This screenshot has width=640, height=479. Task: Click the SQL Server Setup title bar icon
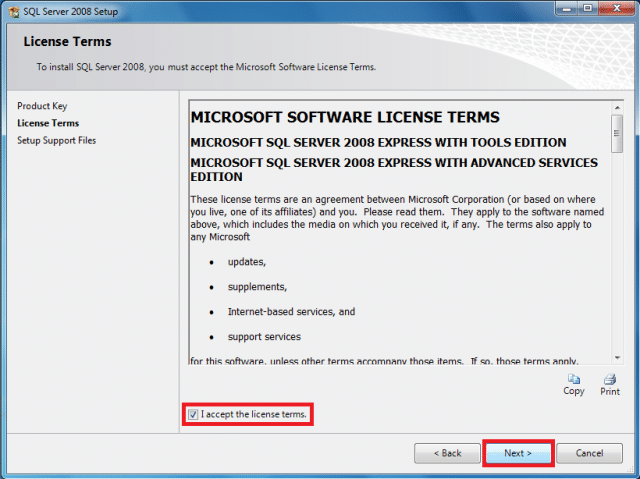click(14, 11)
